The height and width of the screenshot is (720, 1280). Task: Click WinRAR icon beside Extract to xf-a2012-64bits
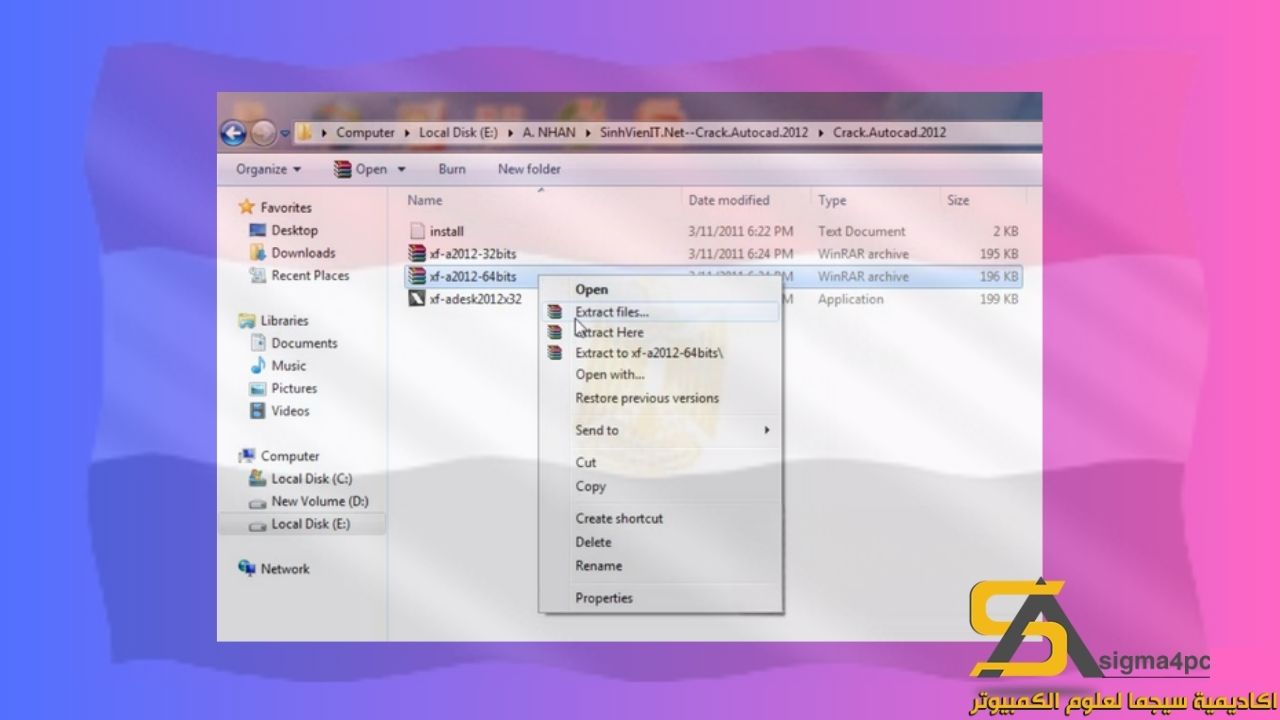(555, 353)
